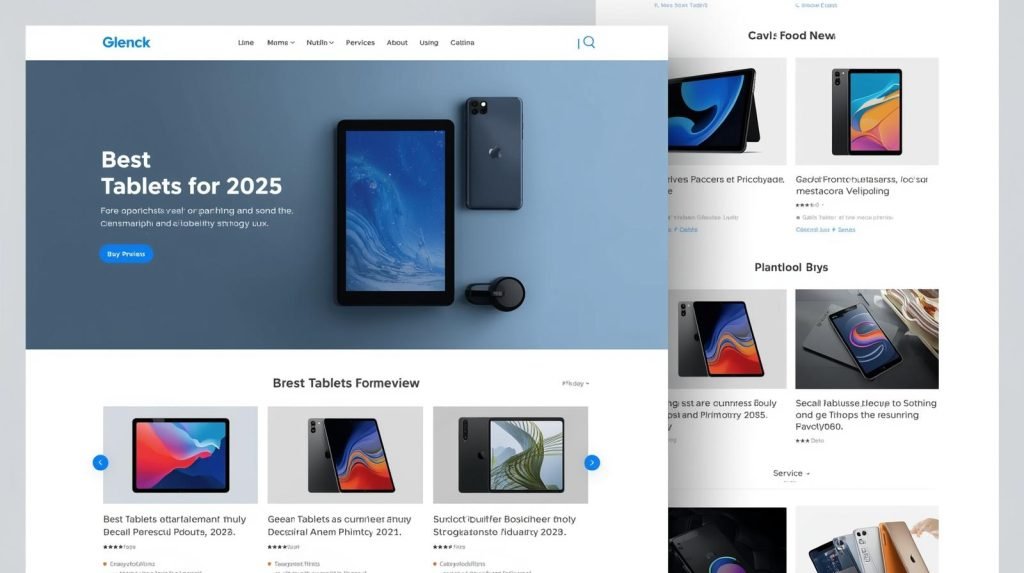The height and width of the screenshot is (573, 1024).
Task: Open the Catlina navigation item
Action: point(462,42)
